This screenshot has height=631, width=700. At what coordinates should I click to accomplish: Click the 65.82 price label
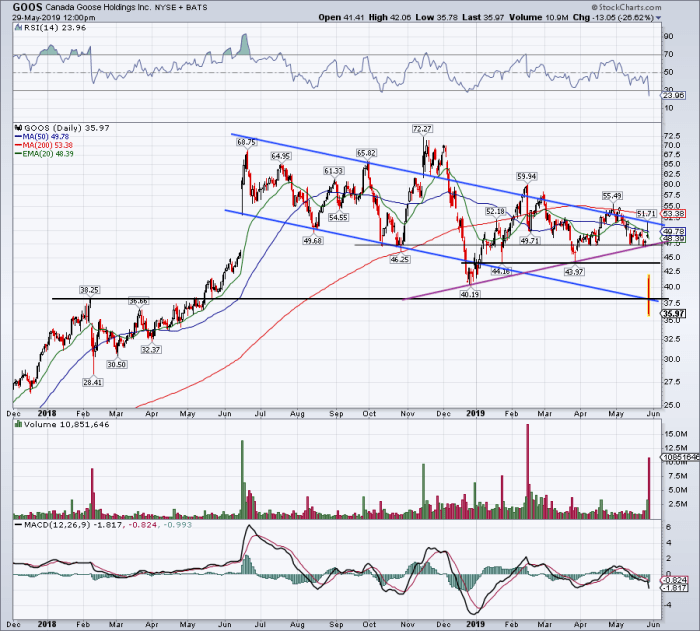(366, 153)
